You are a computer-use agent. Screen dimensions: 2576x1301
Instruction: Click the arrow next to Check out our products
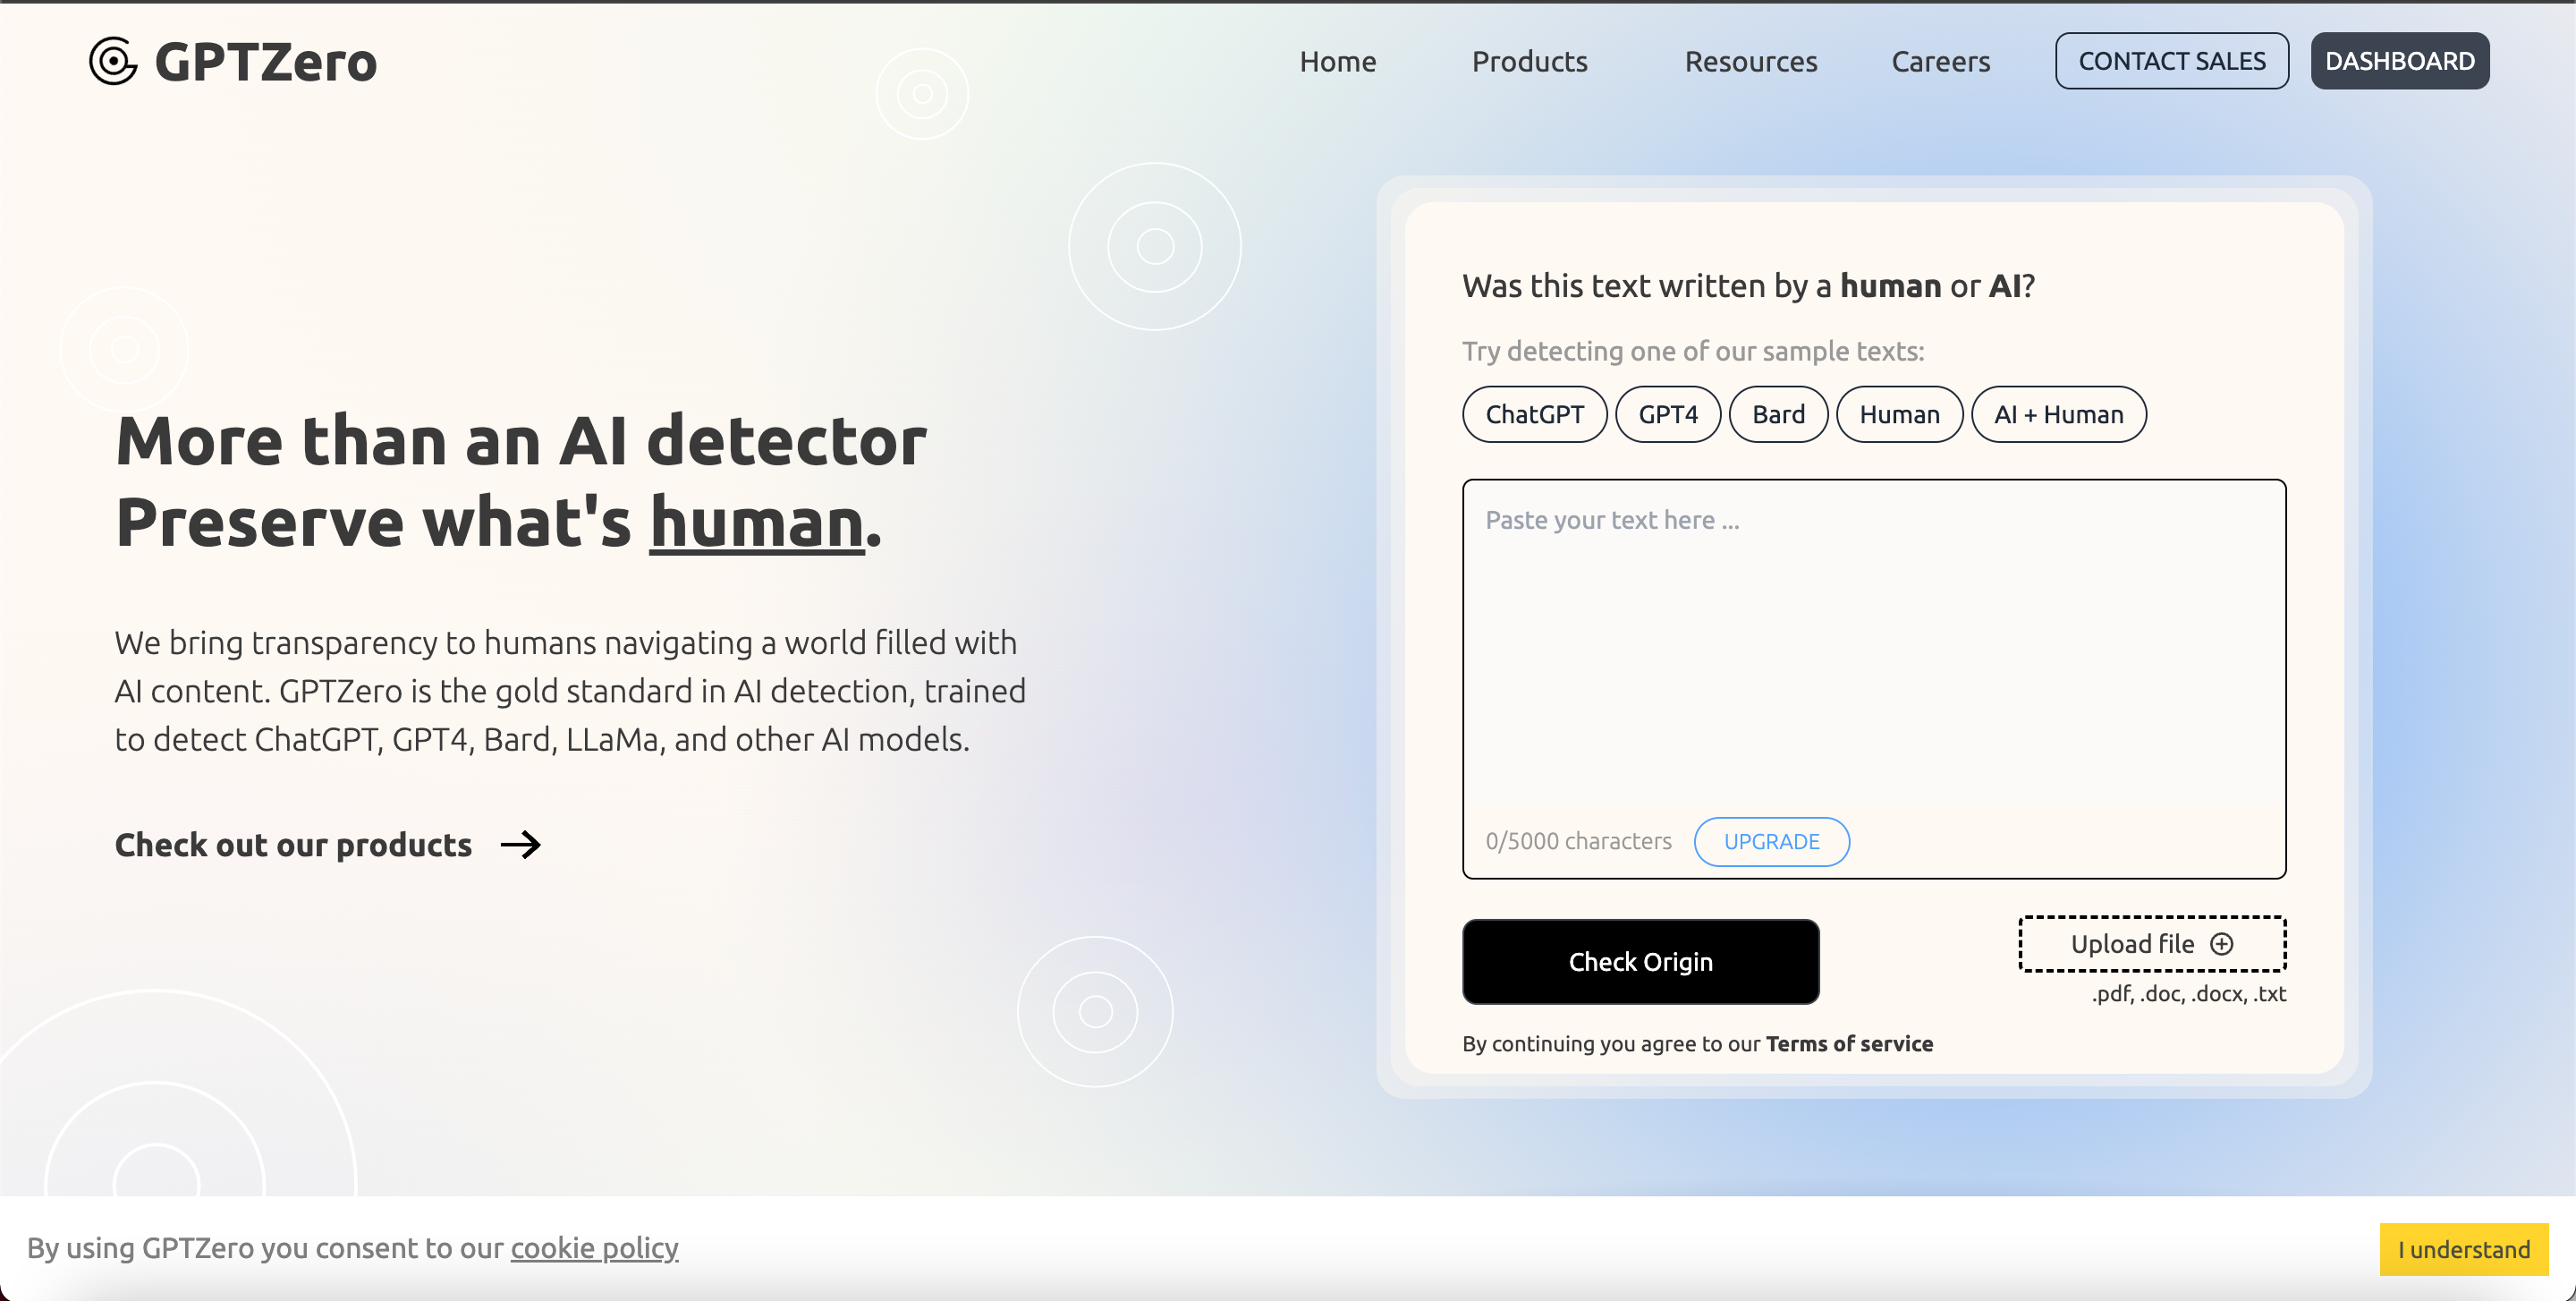pyautogui.click(x=520, y=845)
